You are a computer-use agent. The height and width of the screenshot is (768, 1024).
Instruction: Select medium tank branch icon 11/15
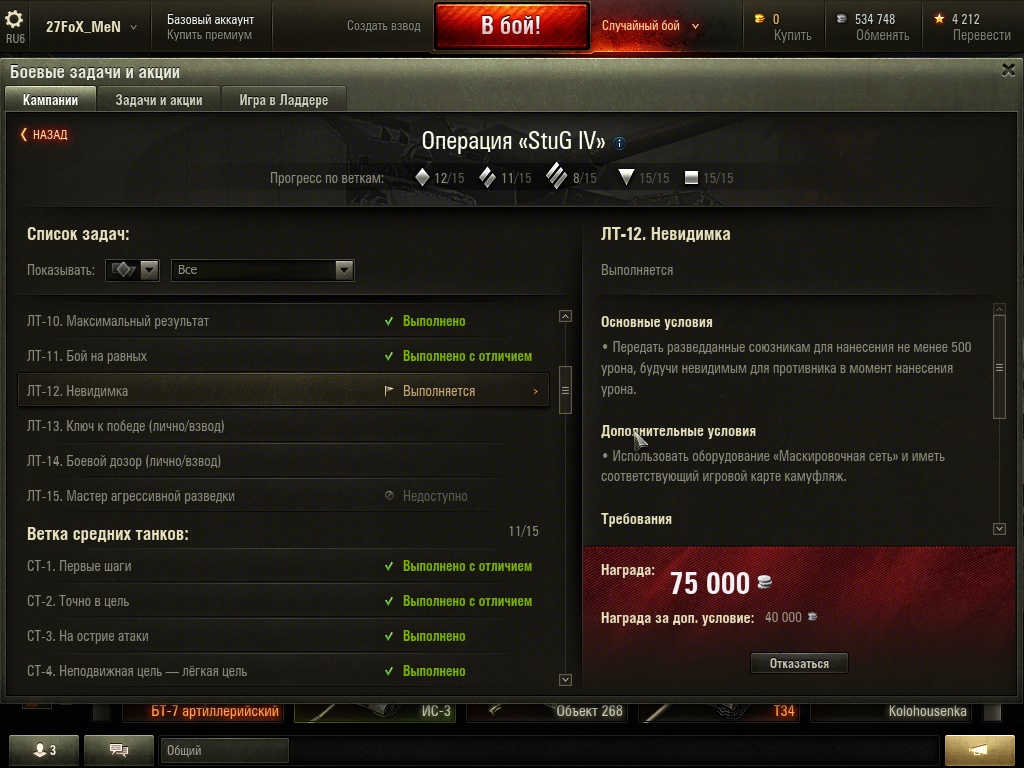[x=487, y=177]
